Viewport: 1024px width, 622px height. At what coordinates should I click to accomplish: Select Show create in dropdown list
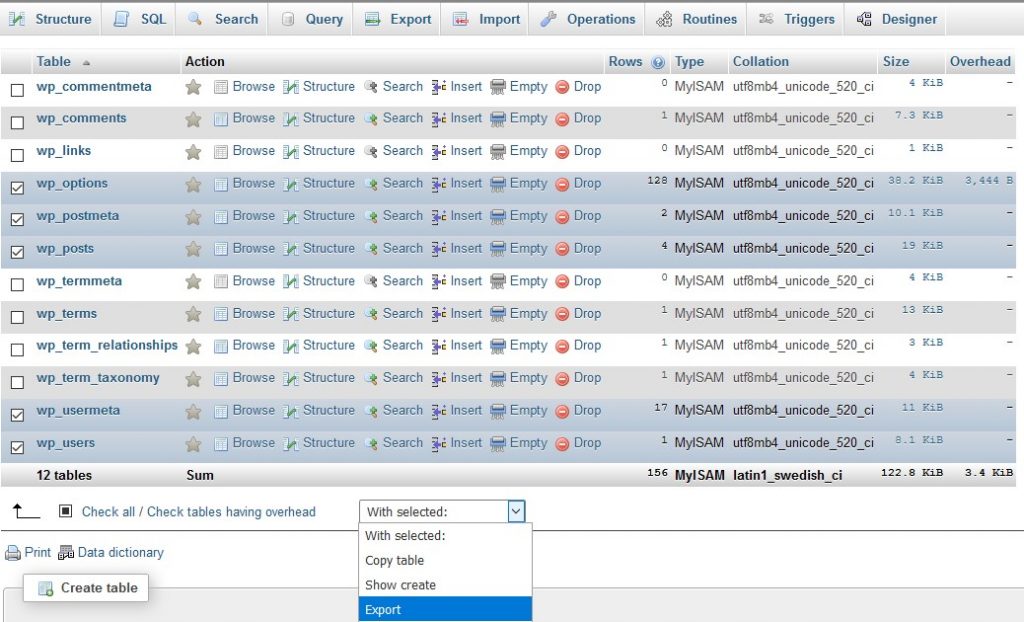click(400, 585)
